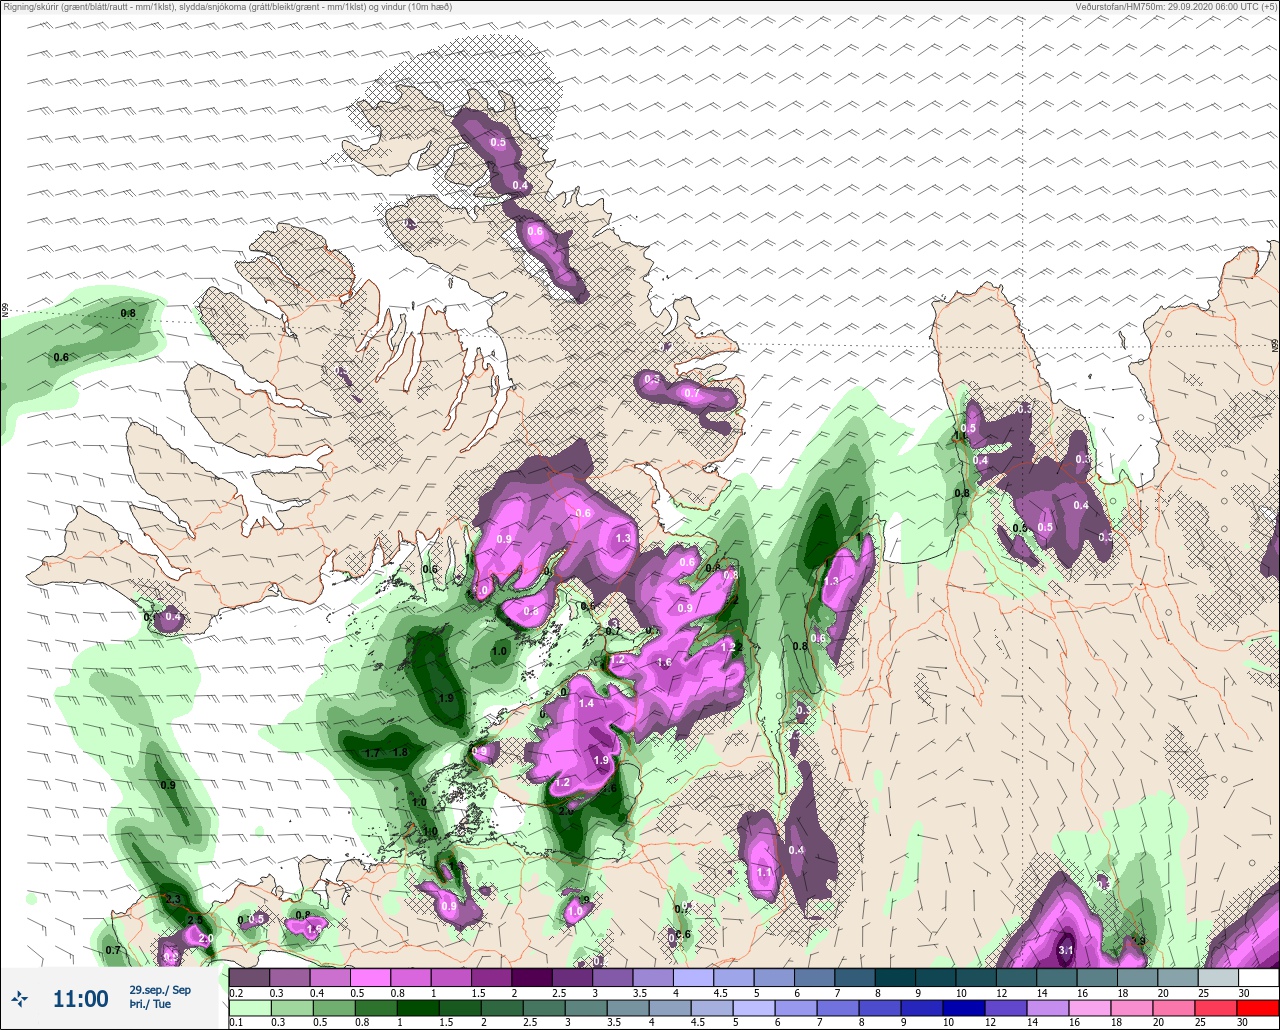Pick the darkest purple 2–2.5 snow legend swatch

pyautogui.click(x=532, y=977)
